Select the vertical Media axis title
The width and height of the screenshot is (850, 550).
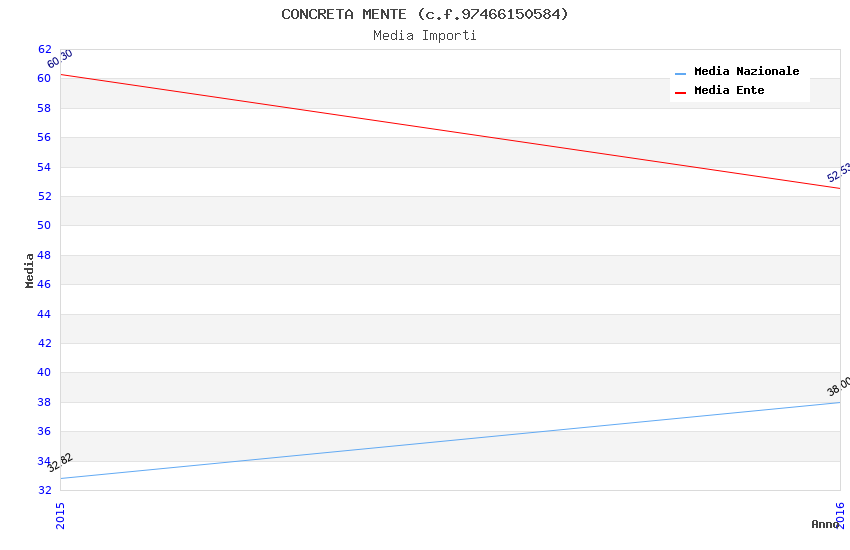click(30, 270)
